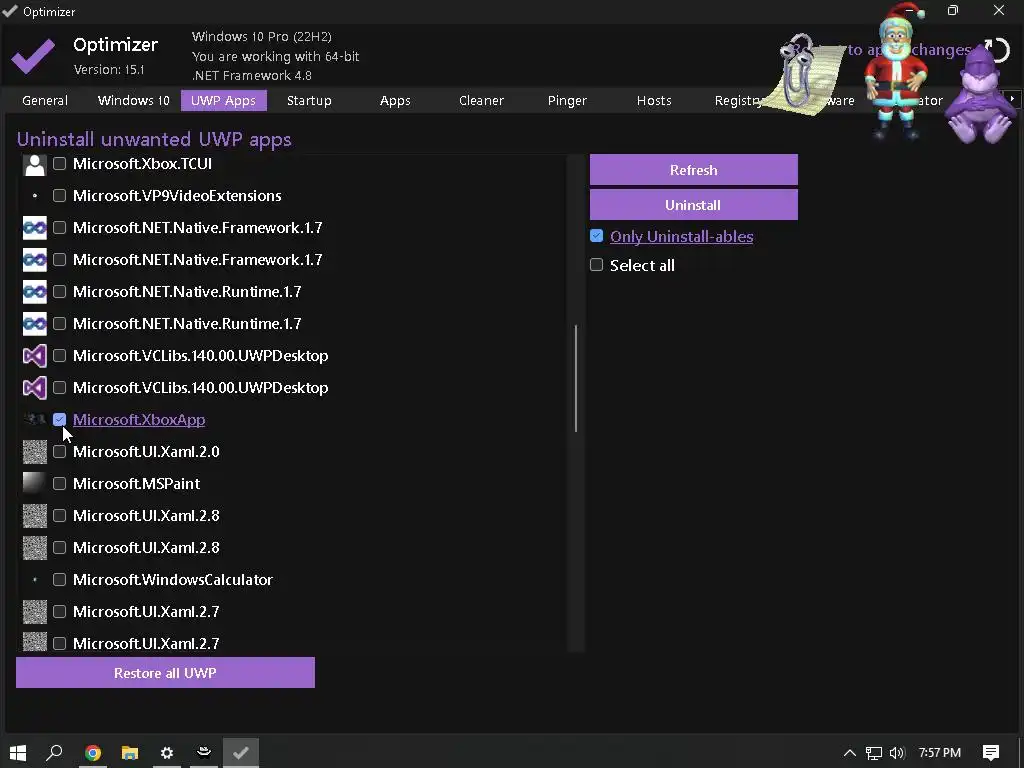Viewport: 1024px width, 768px height.
Task: Open the Apps tab
Action: tap(395, 101)
